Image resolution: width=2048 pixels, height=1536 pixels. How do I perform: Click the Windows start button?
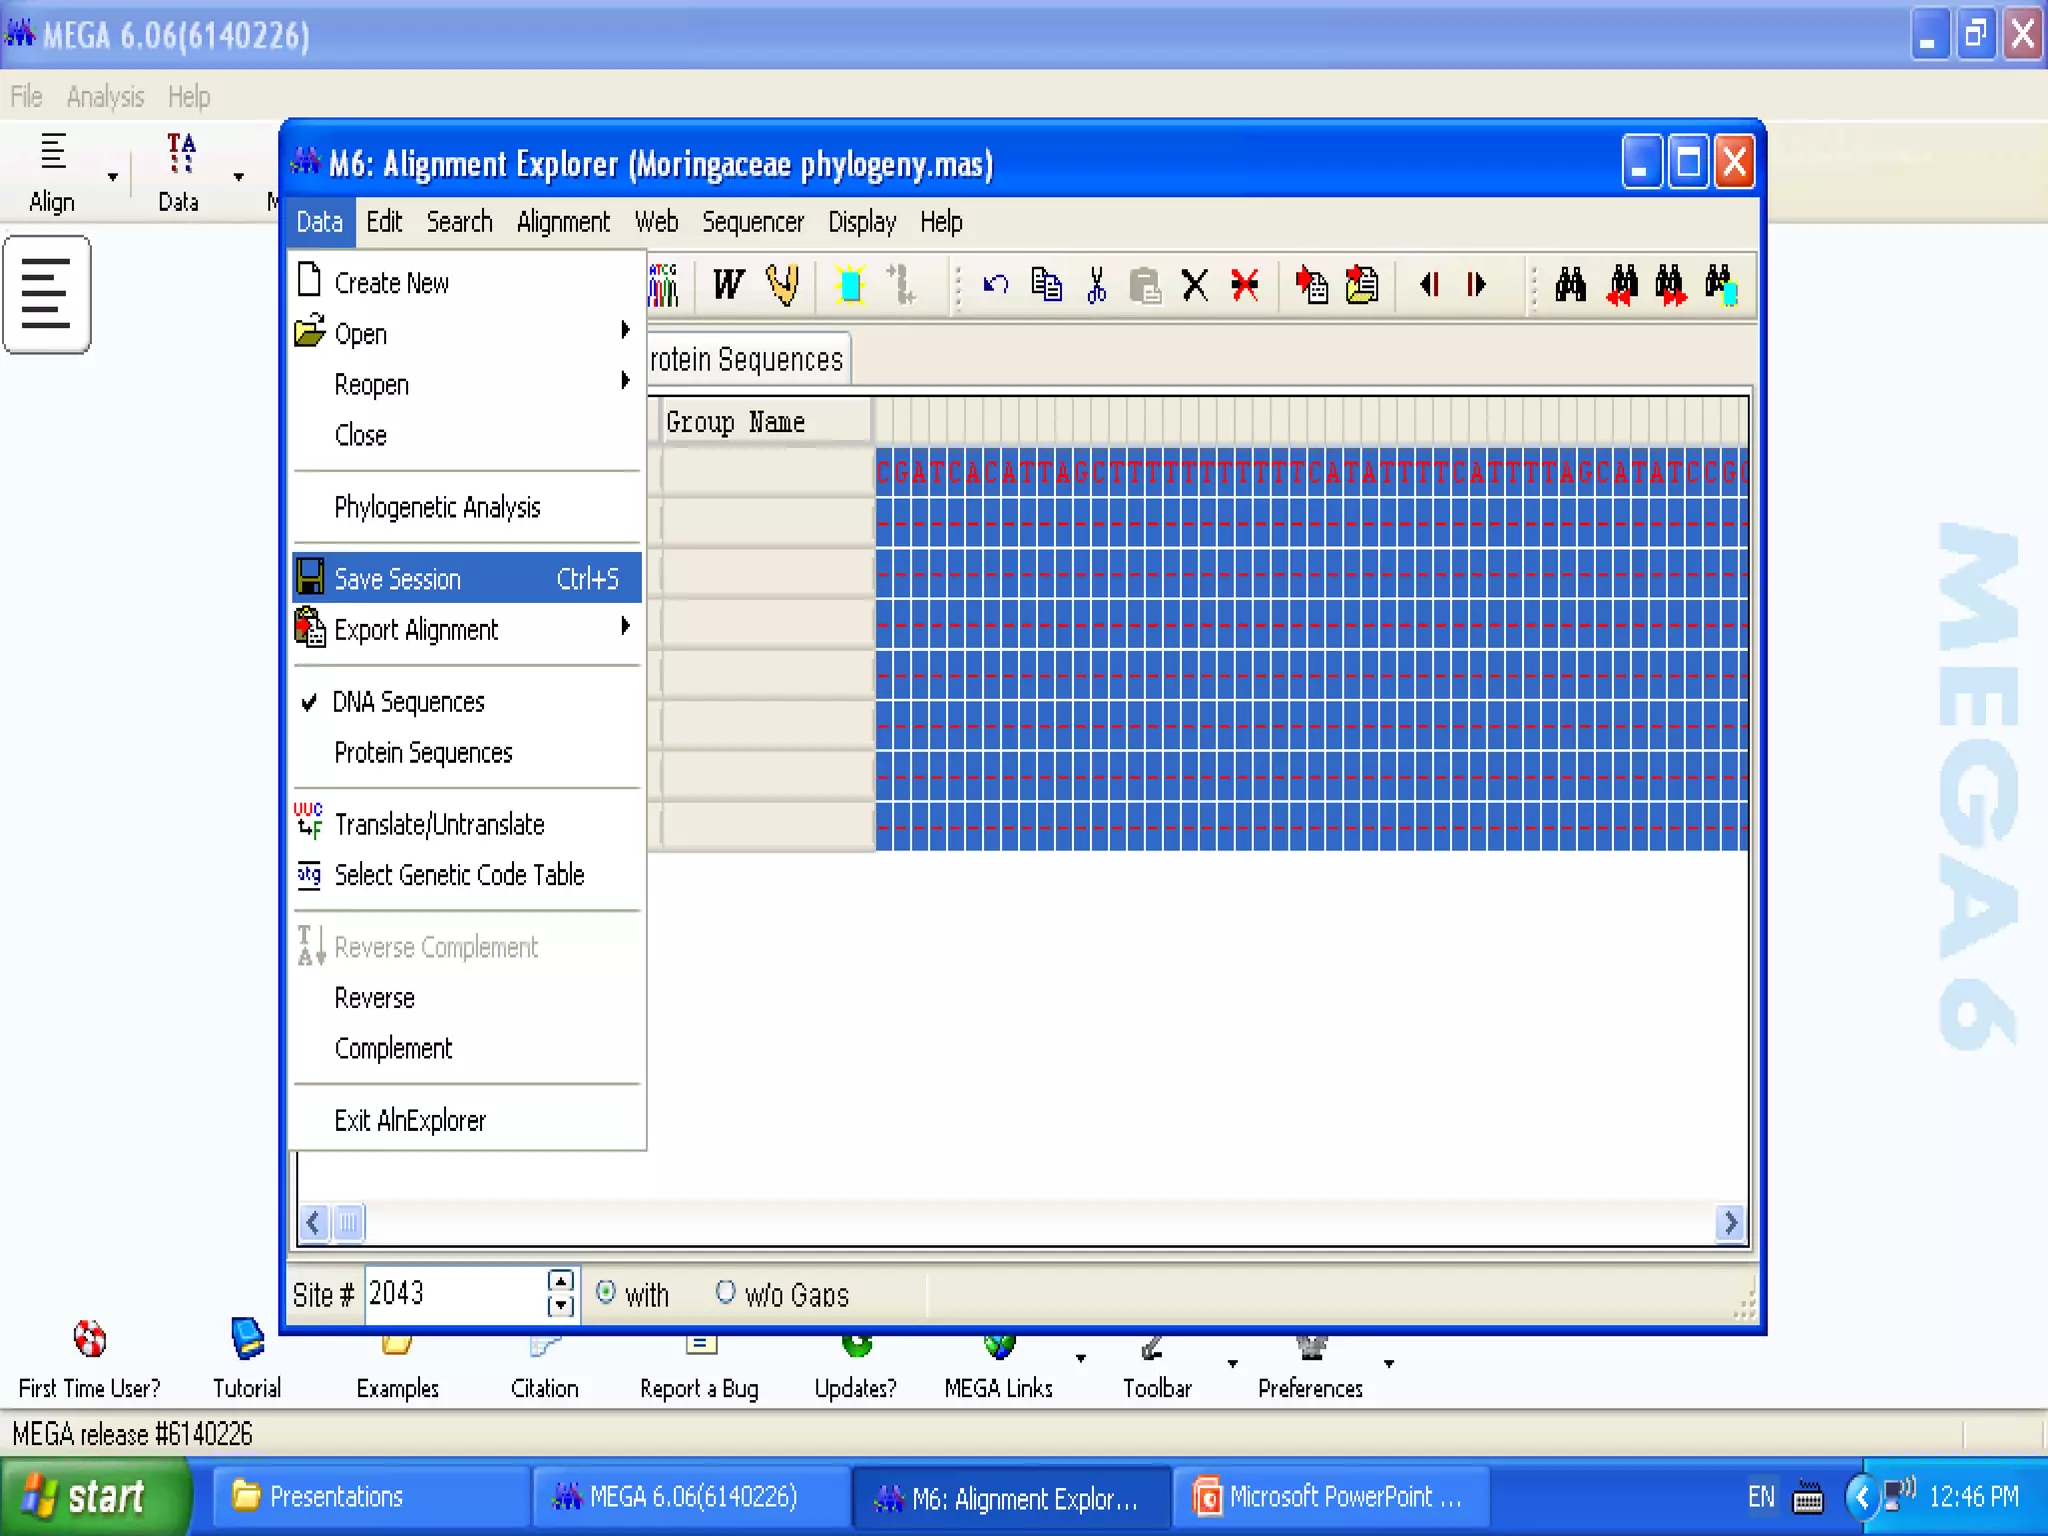[95, 1496]
